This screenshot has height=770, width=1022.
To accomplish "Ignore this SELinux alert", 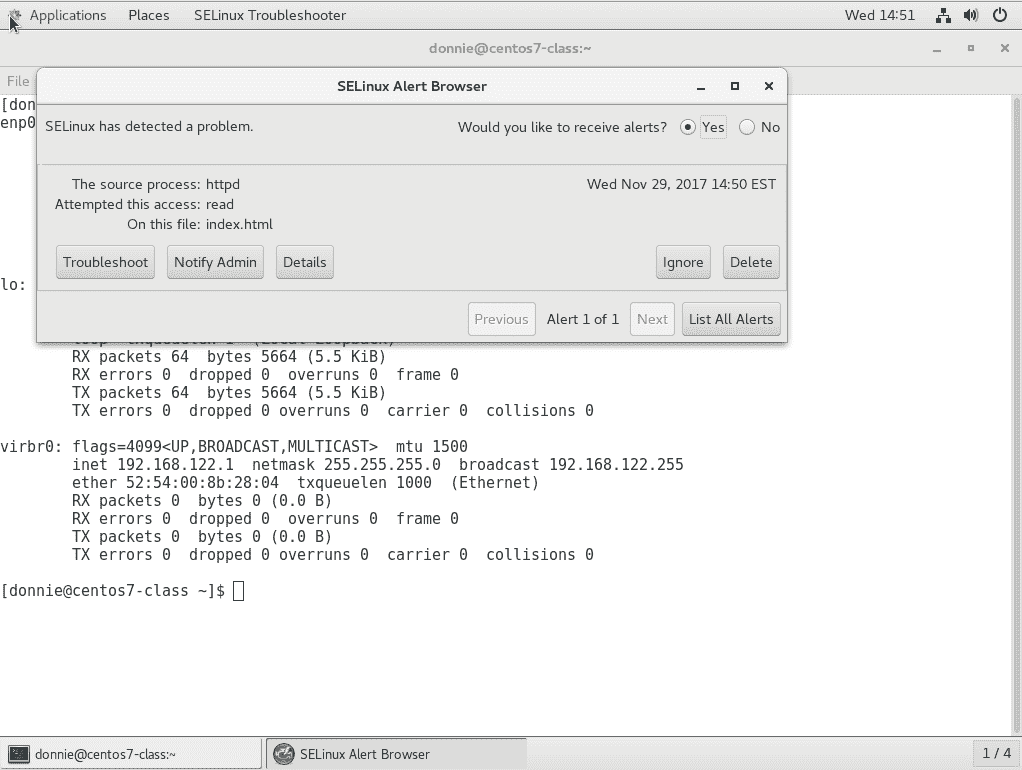I will pyautogui.click(x=683, y=262).
